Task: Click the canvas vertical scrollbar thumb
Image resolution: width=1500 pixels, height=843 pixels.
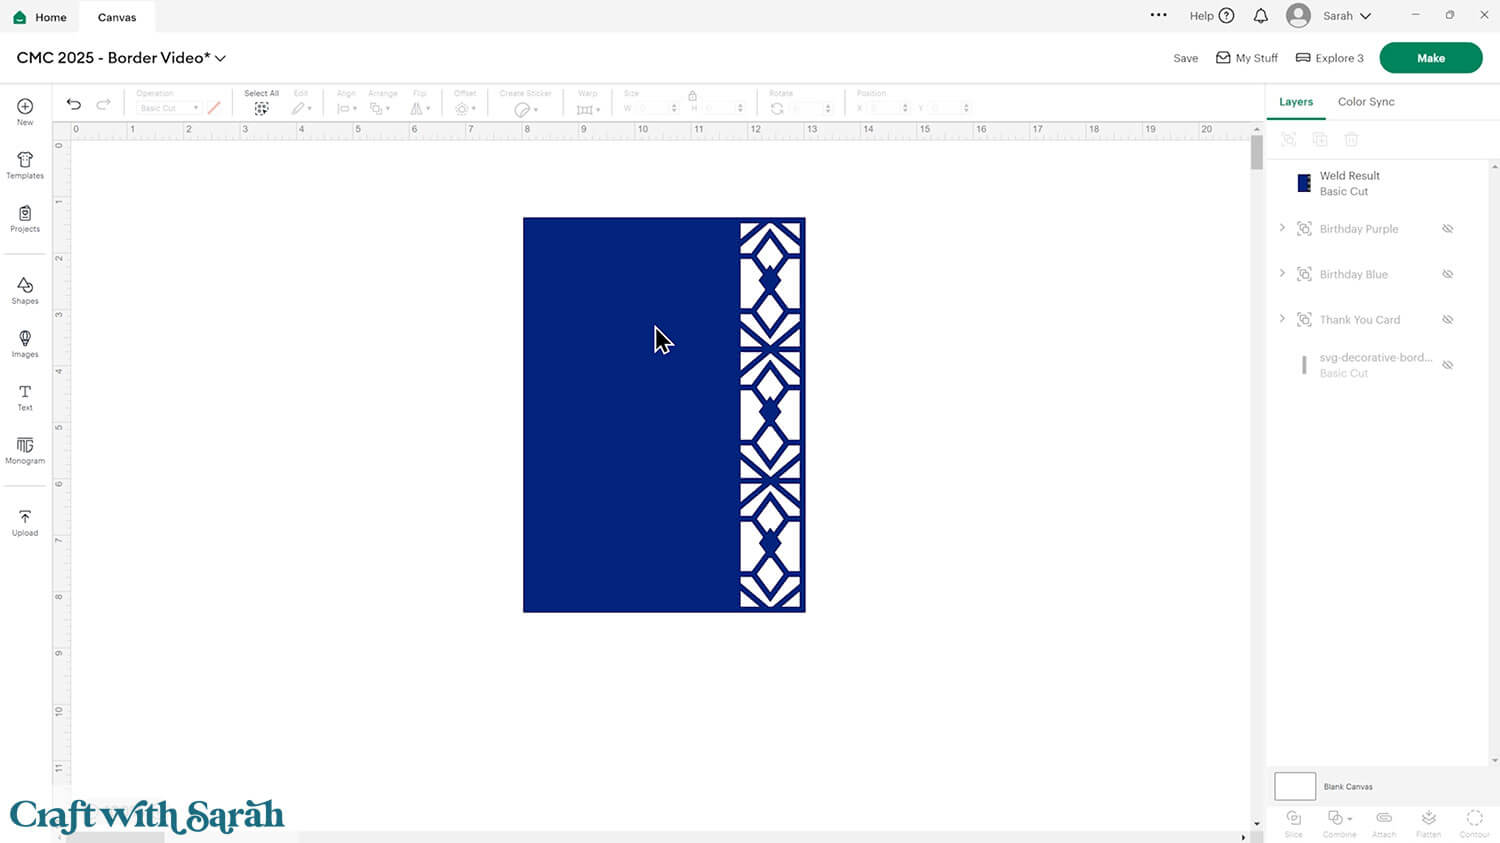Action: point(1257,152)
